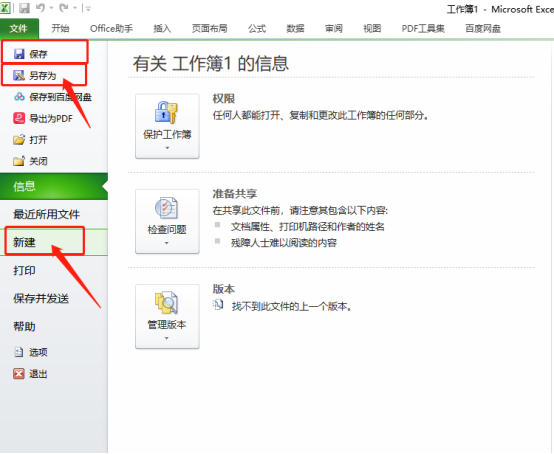The image size is (554, 454).
Task: Click text 文档属性、打印机路径和作者的姓名
Action: point(308,227)
